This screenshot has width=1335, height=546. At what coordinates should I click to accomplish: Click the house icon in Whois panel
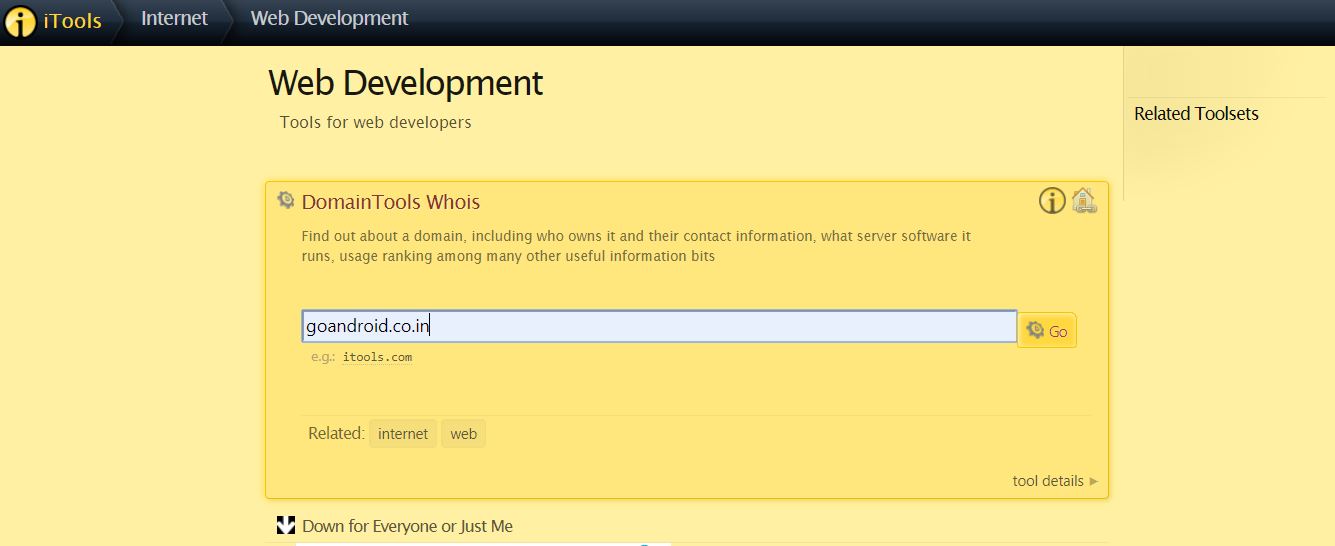tap(1084, 201)
